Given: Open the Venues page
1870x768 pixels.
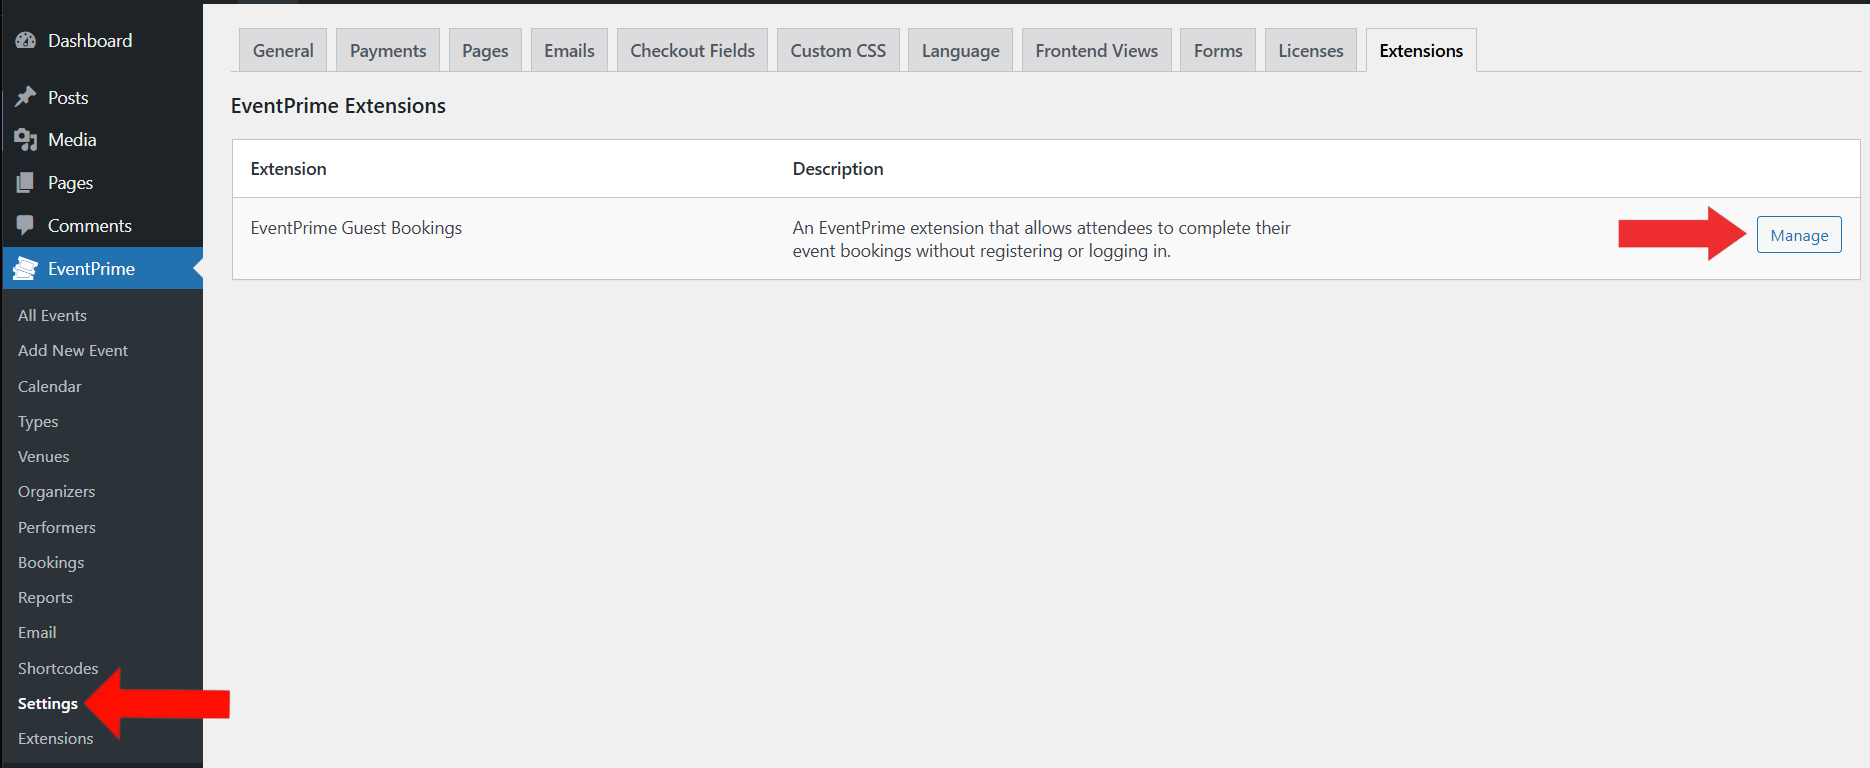Looking at the screenshot, I should click(44, 457).
